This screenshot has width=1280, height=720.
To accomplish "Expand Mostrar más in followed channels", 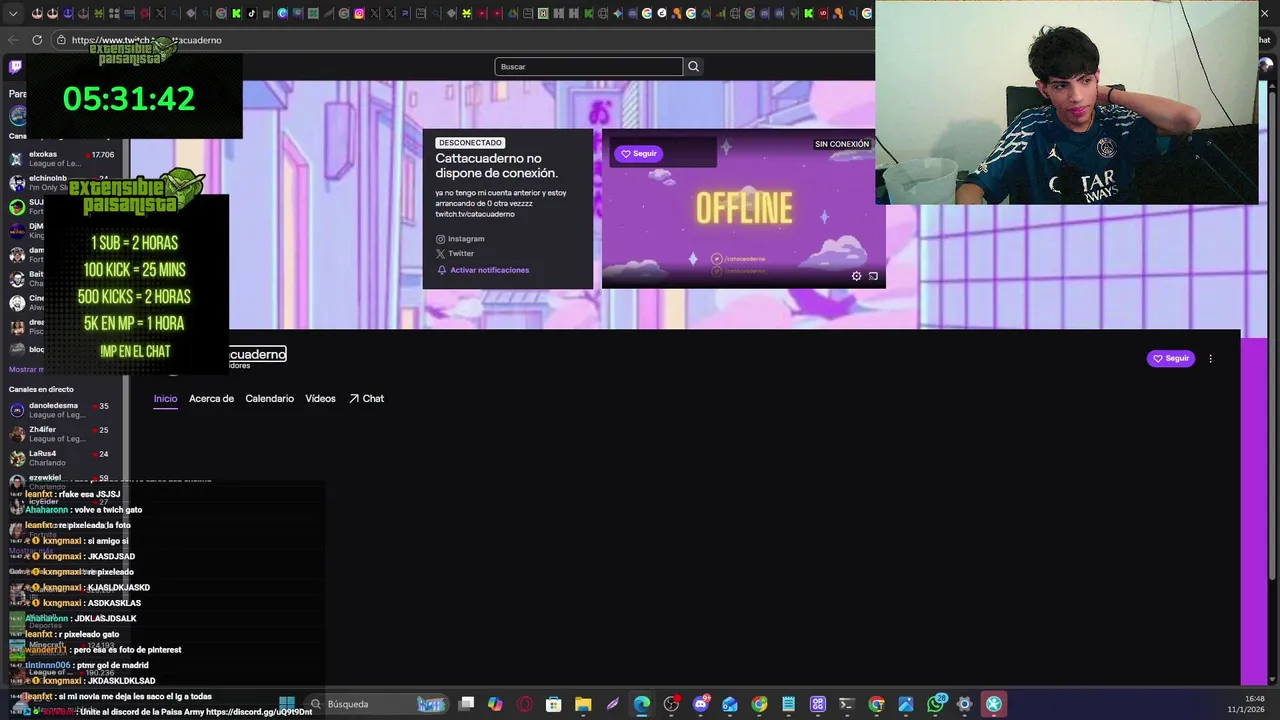I will coord(26,370).
